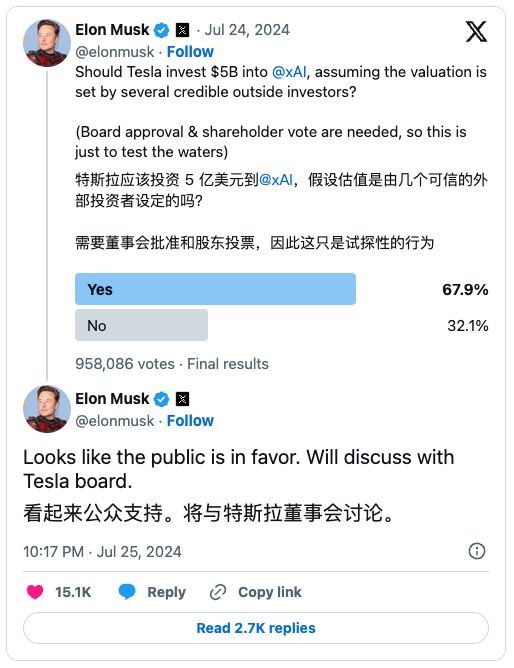Image resolution: width=514 pixels, height=668 pixels.
Task: Click the X logo in top right corner
Action: 476,32
